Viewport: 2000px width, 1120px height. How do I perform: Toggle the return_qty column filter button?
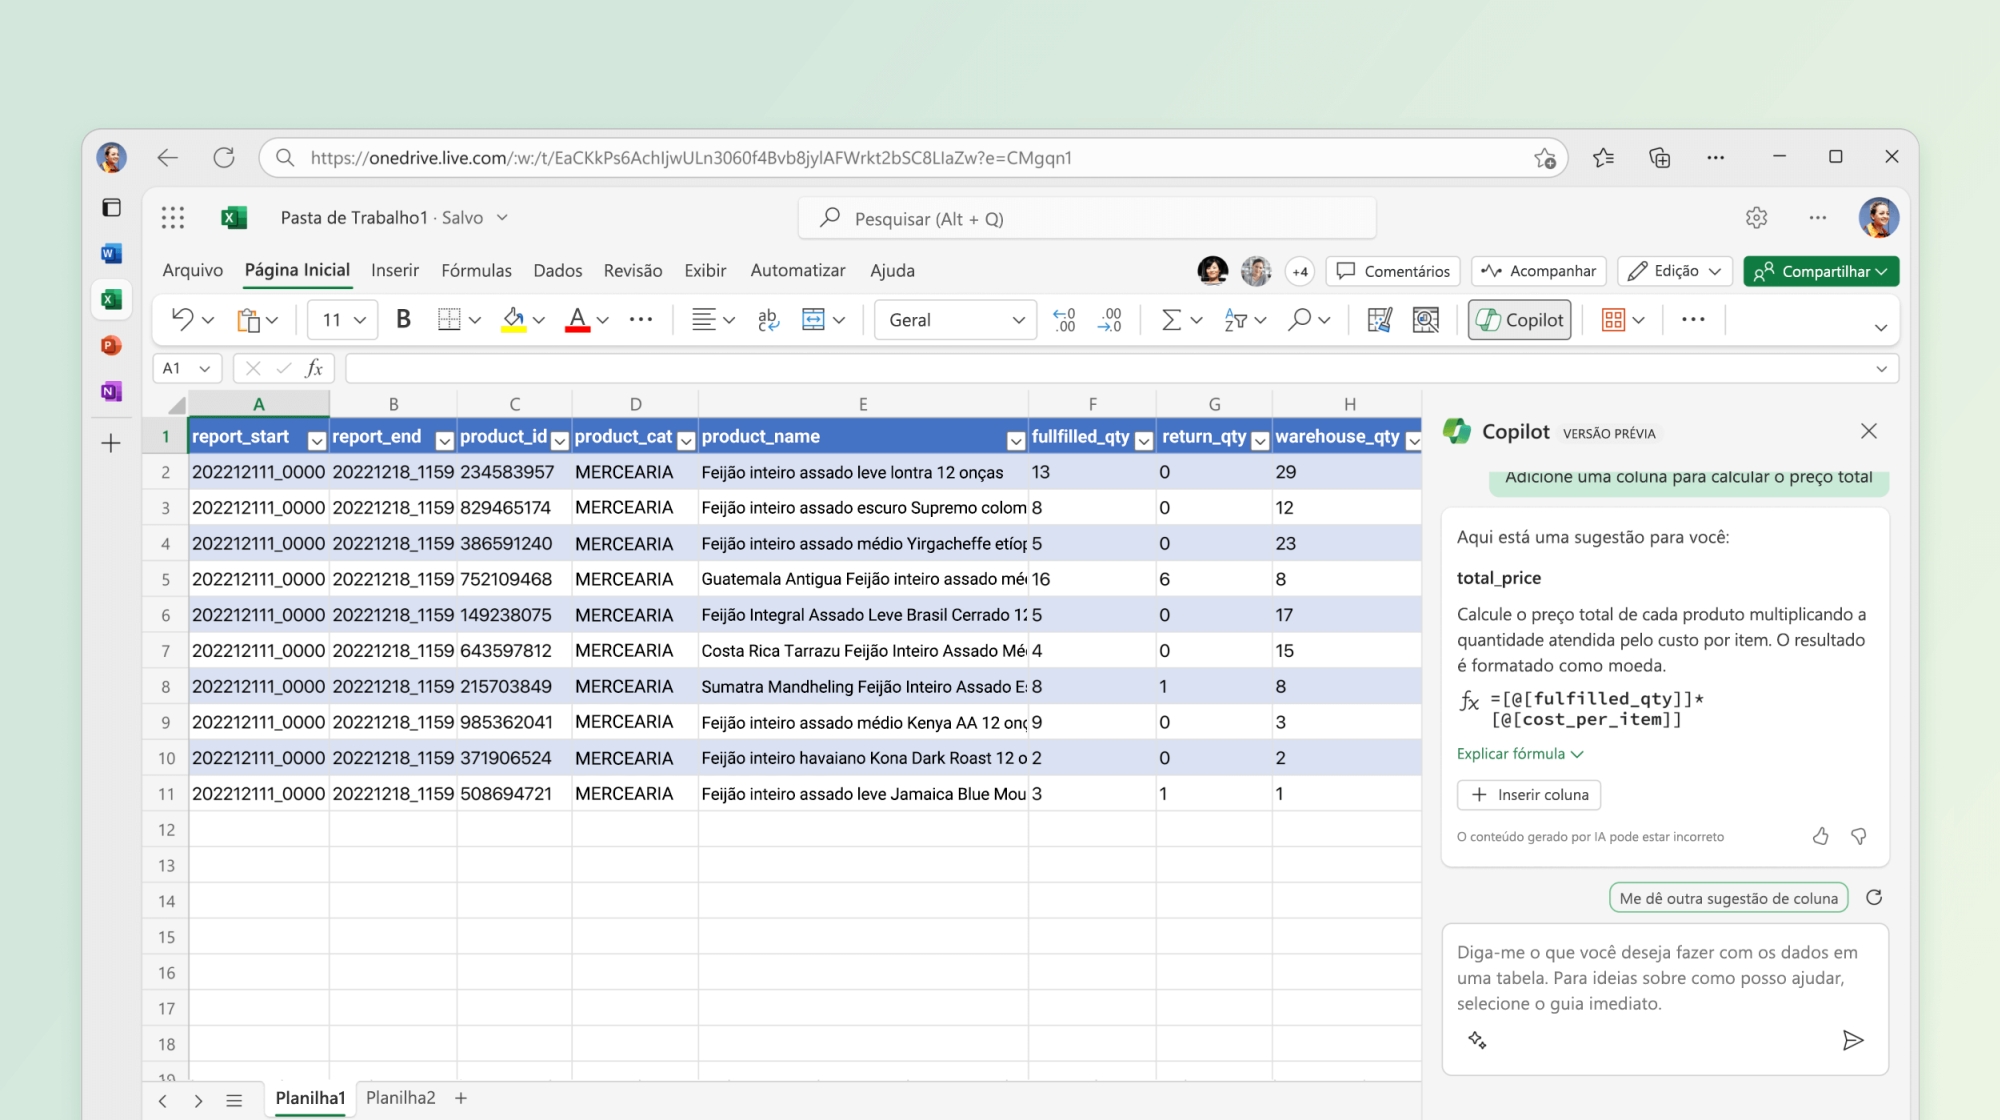pyautogui.click(x=1260, y=440)
